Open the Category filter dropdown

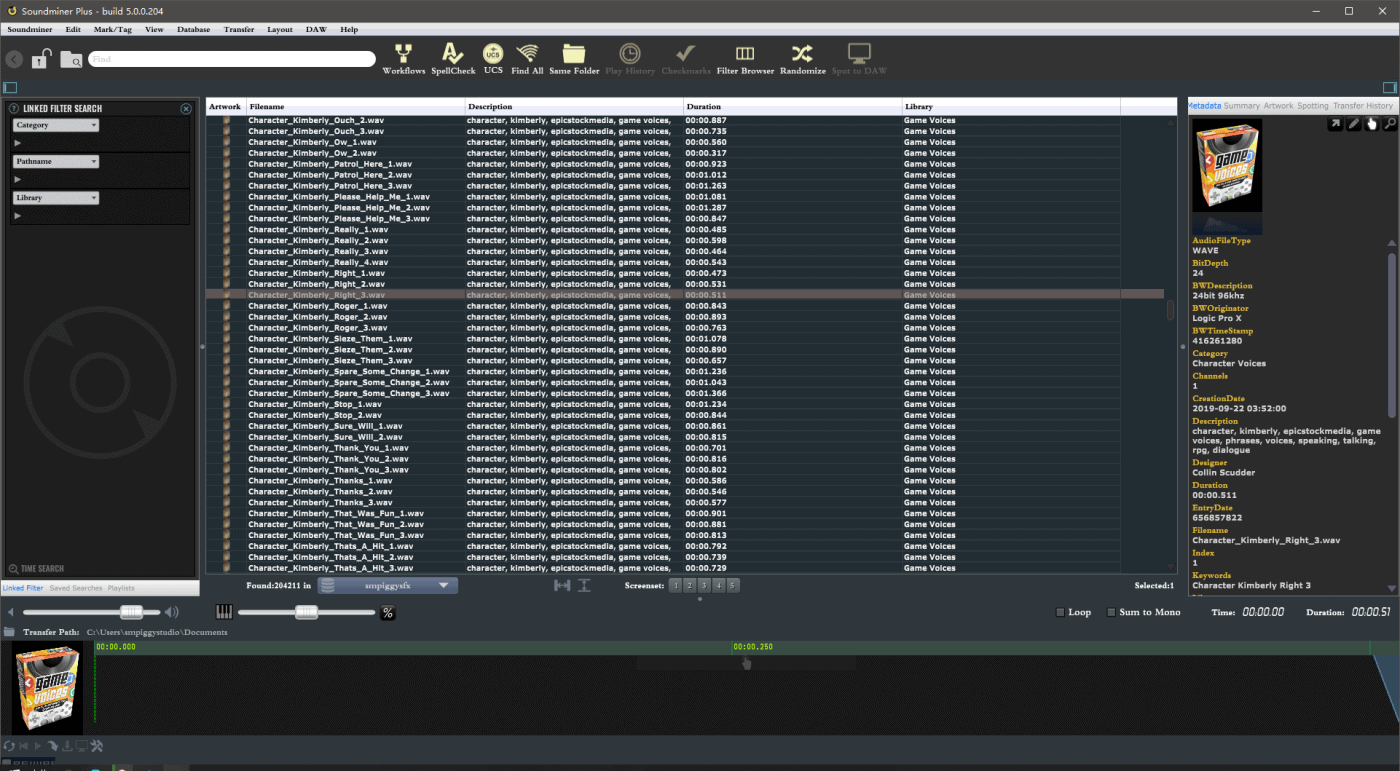pos(56,126)
